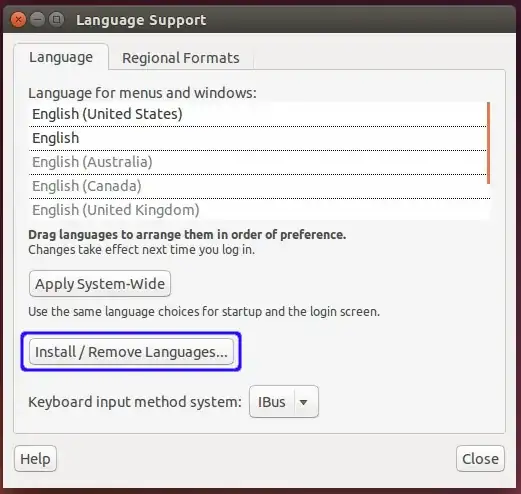Click the Apply System-Wide button
This screenshot has height=494, width=521.
[100, 284]
